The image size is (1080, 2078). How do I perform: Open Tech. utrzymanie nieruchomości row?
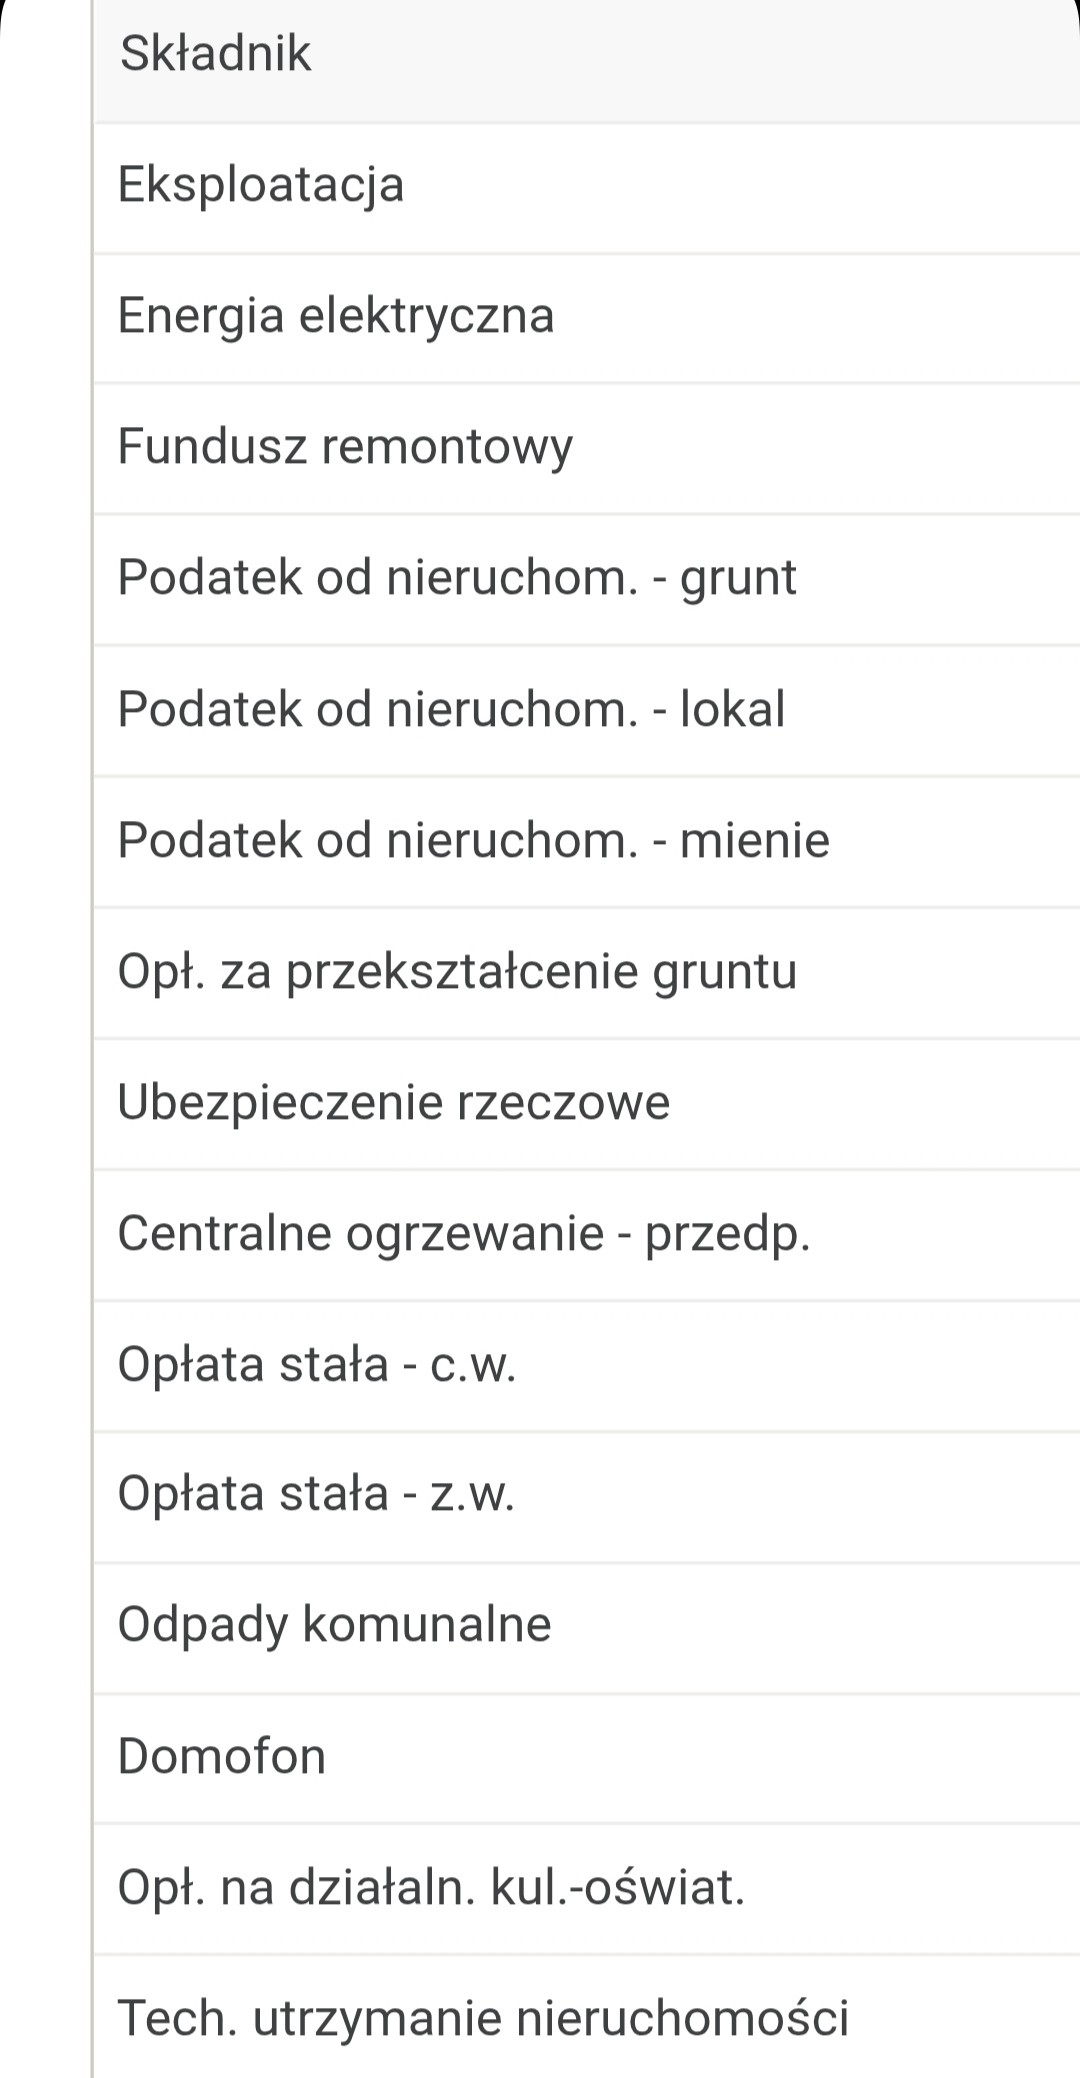(587, 2017)
